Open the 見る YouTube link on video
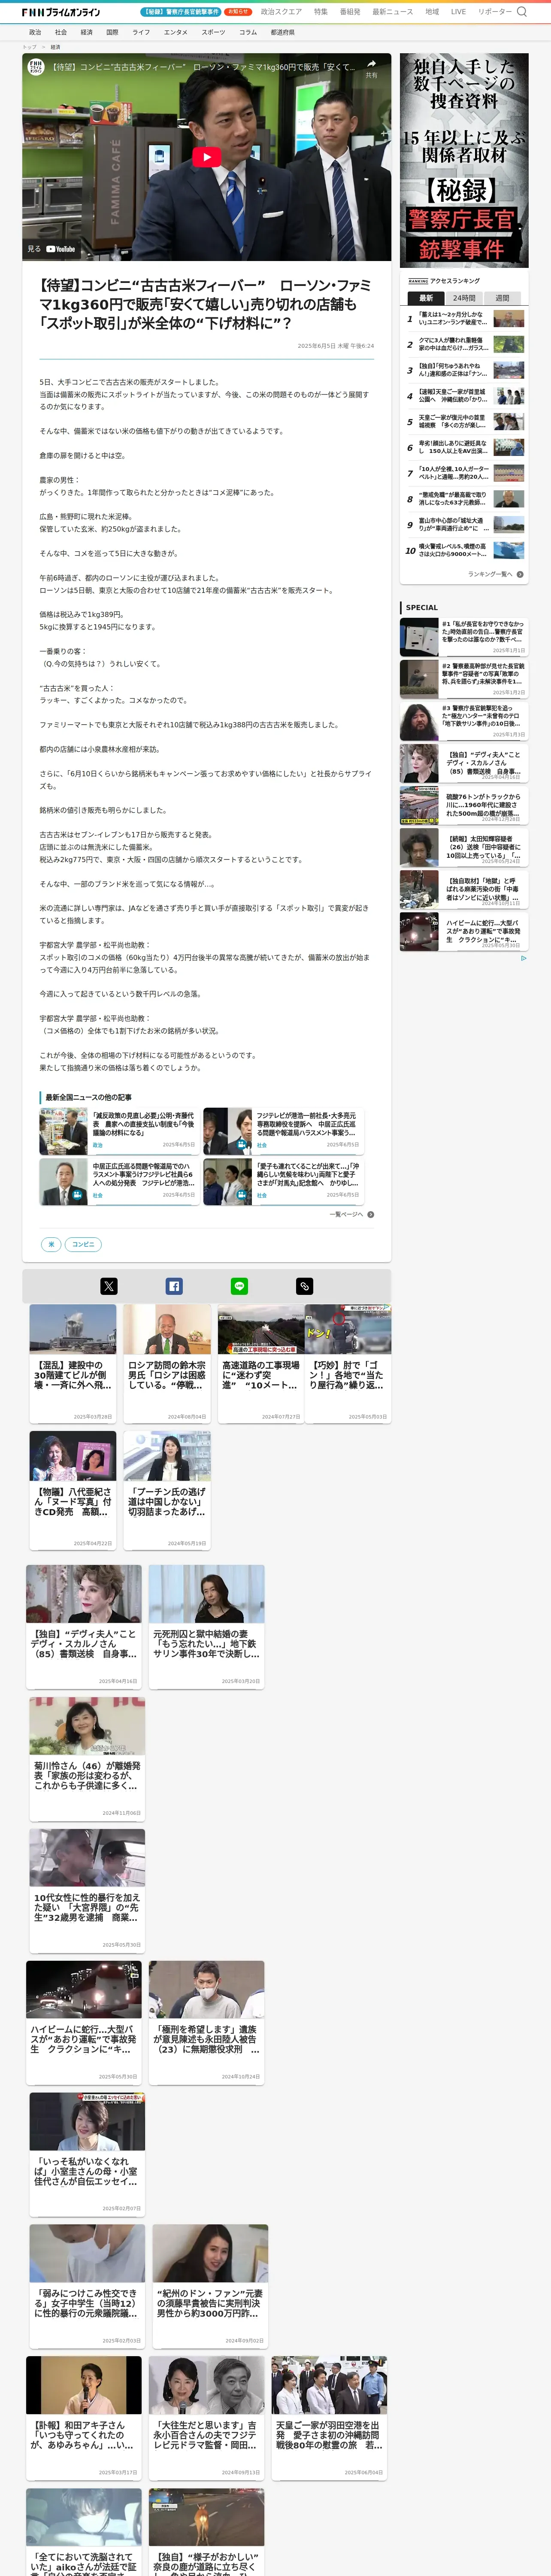This screenshot has height=2576, width=551. coord(51,249)
